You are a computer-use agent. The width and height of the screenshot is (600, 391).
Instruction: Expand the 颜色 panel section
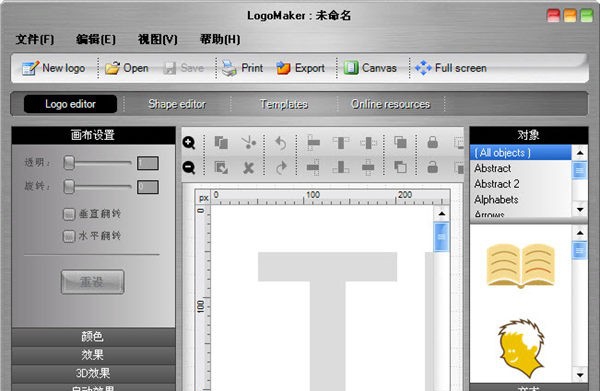(93, 337)
